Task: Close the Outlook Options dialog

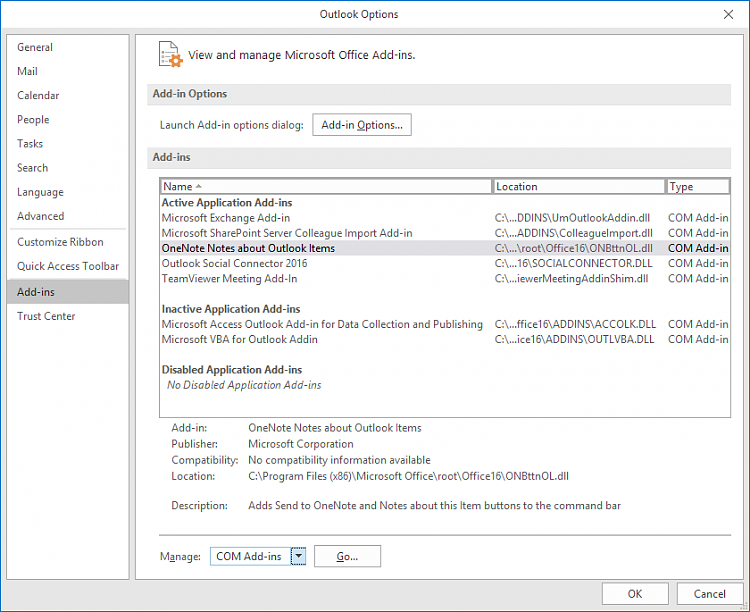Action: 726,14
